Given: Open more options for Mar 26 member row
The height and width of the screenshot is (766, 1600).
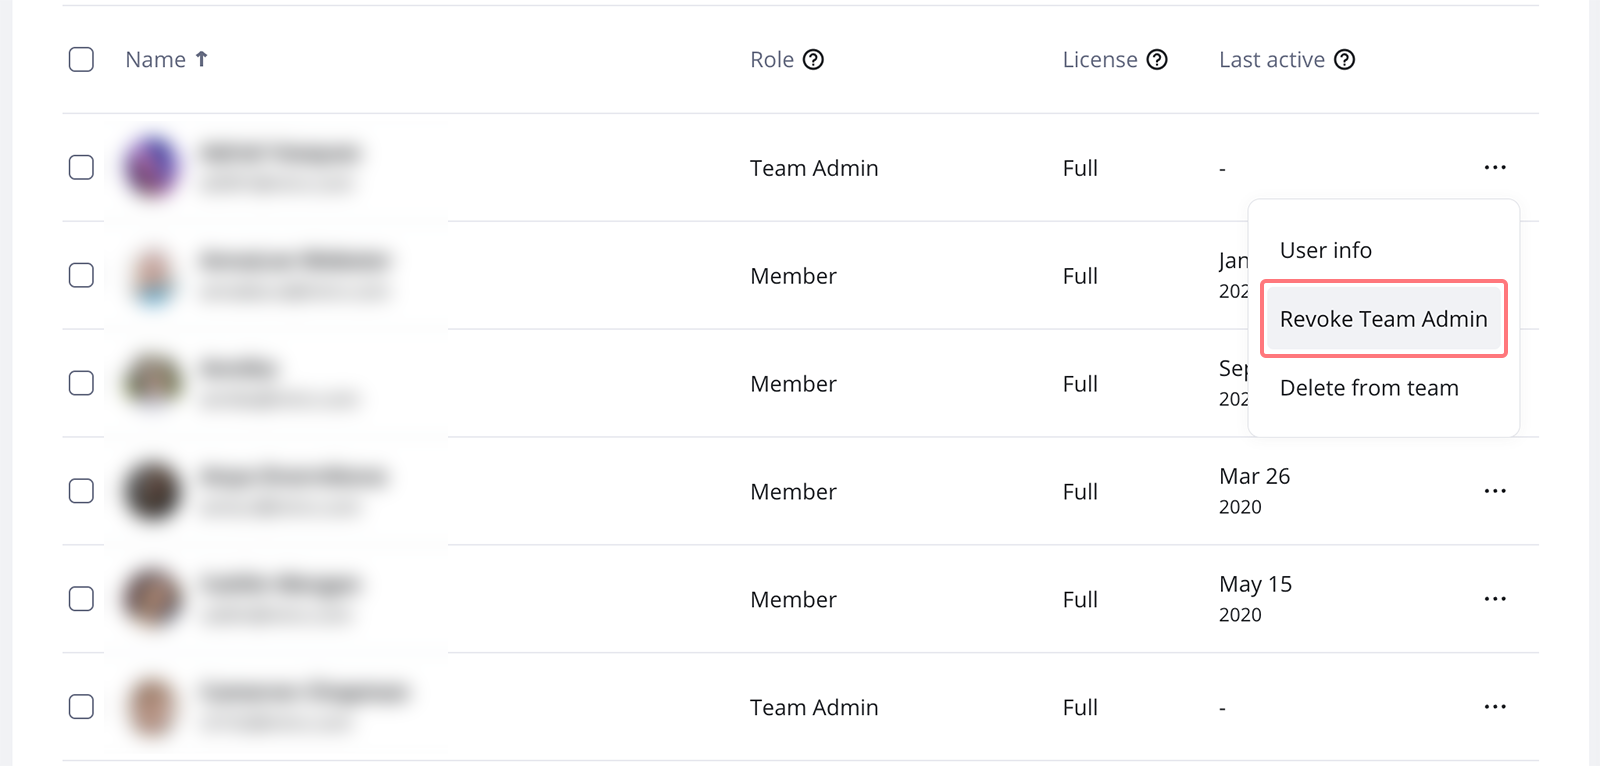Looking at the screenshot, I should click(1495, 491).
